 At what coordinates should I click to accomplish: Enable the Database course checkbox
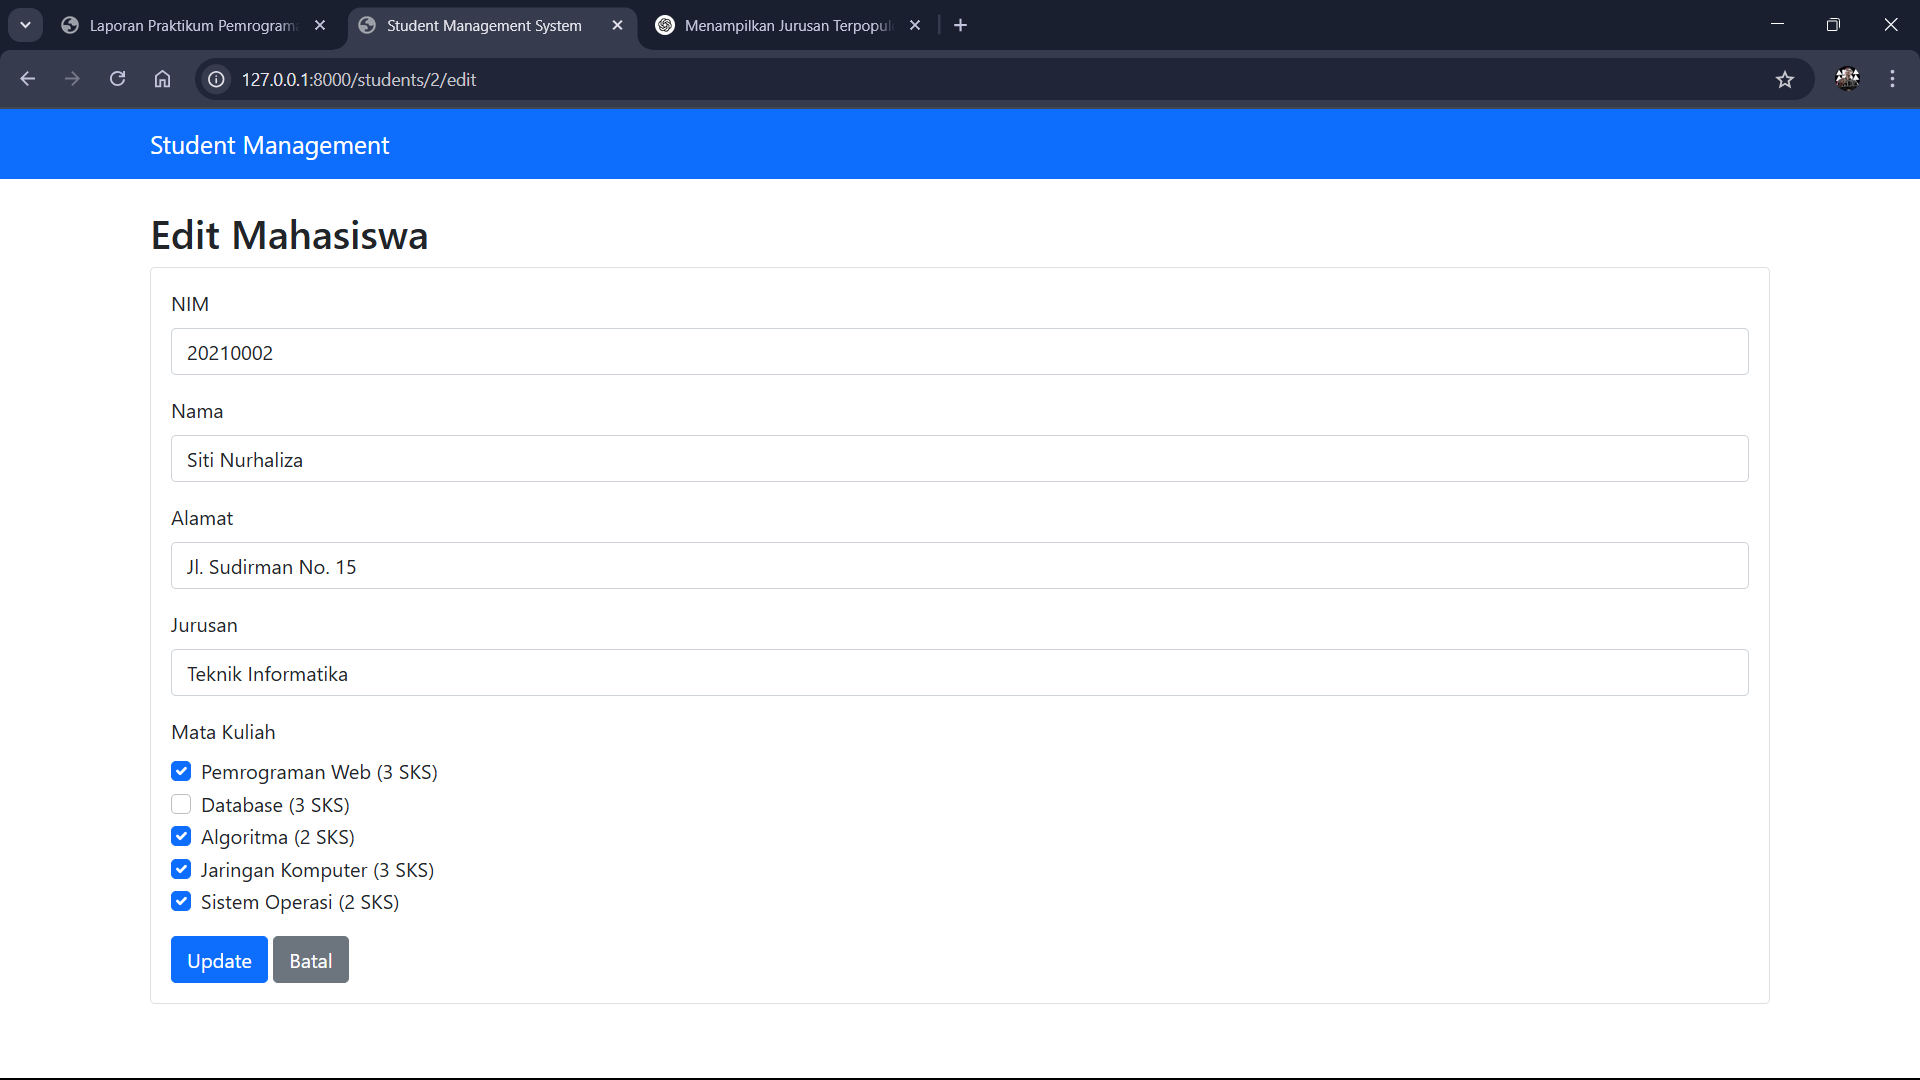(x=181, y=804)
